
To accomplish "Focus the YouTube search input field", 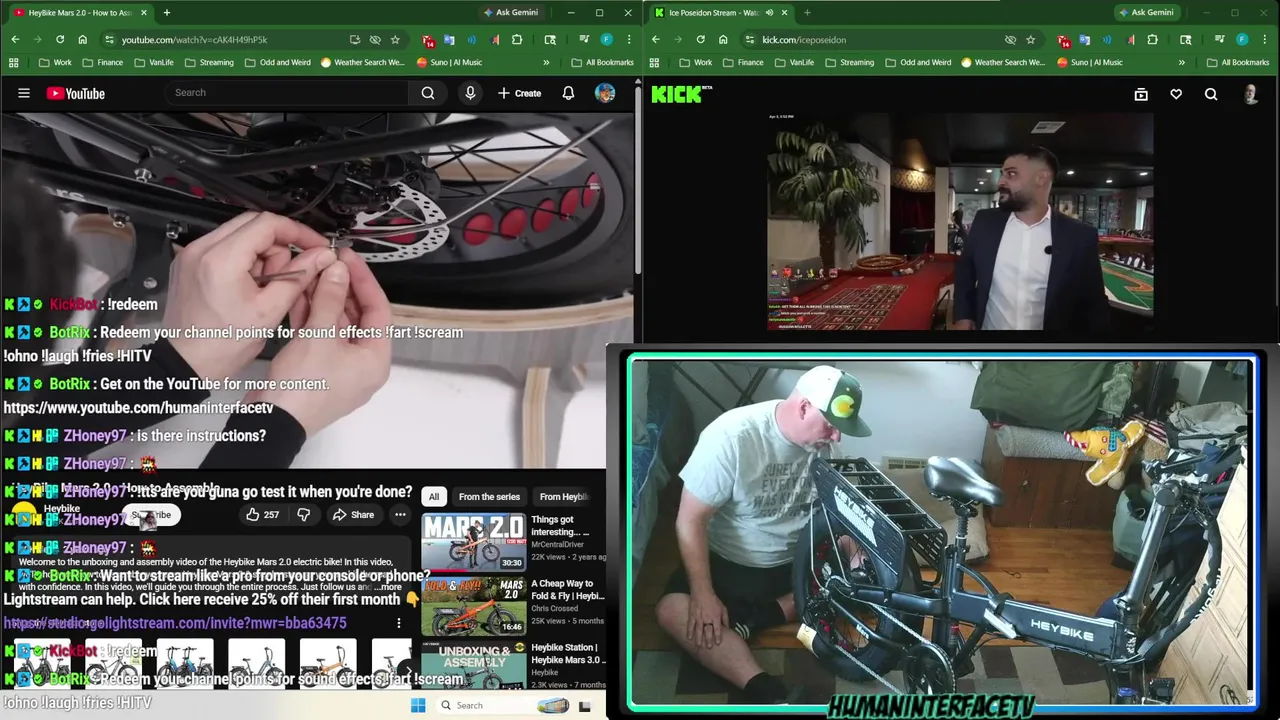I will tap(285, 93).
